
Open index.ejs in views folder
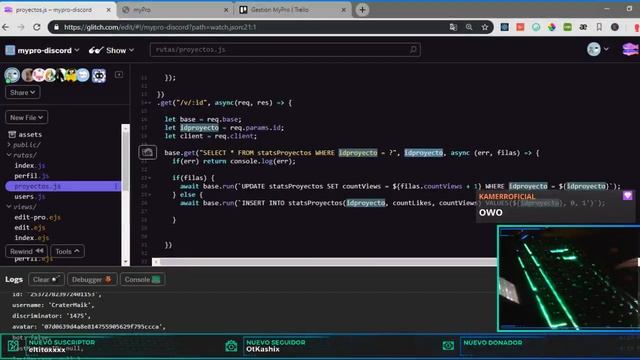click(x=31, y=238)
